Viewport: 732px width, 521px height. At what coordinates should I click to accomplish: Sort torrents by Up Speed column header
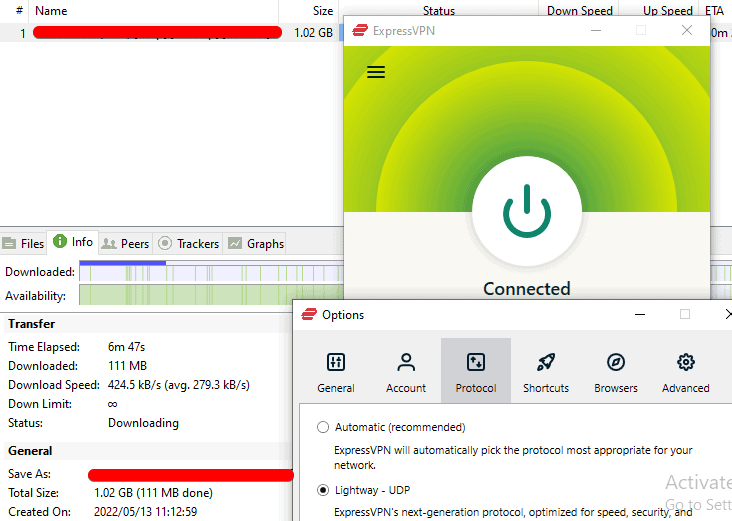coord(659,10)
